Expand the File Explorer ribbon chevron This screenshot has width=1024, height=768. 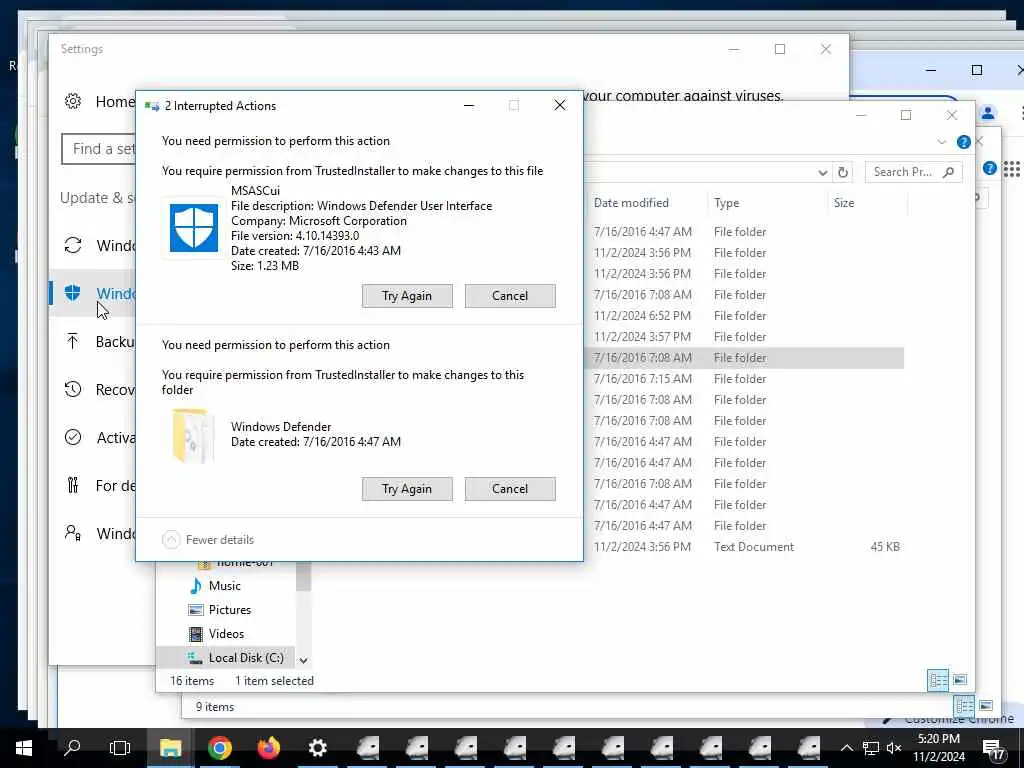941,142
